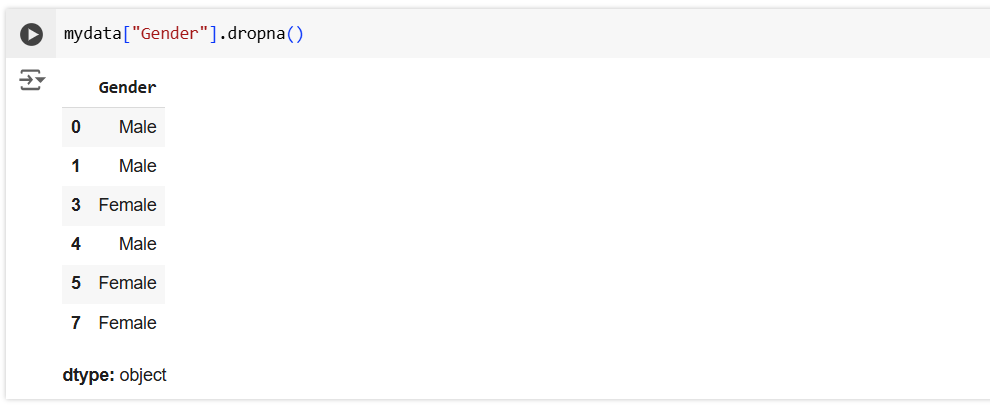Click the dtype: object label

114,376
